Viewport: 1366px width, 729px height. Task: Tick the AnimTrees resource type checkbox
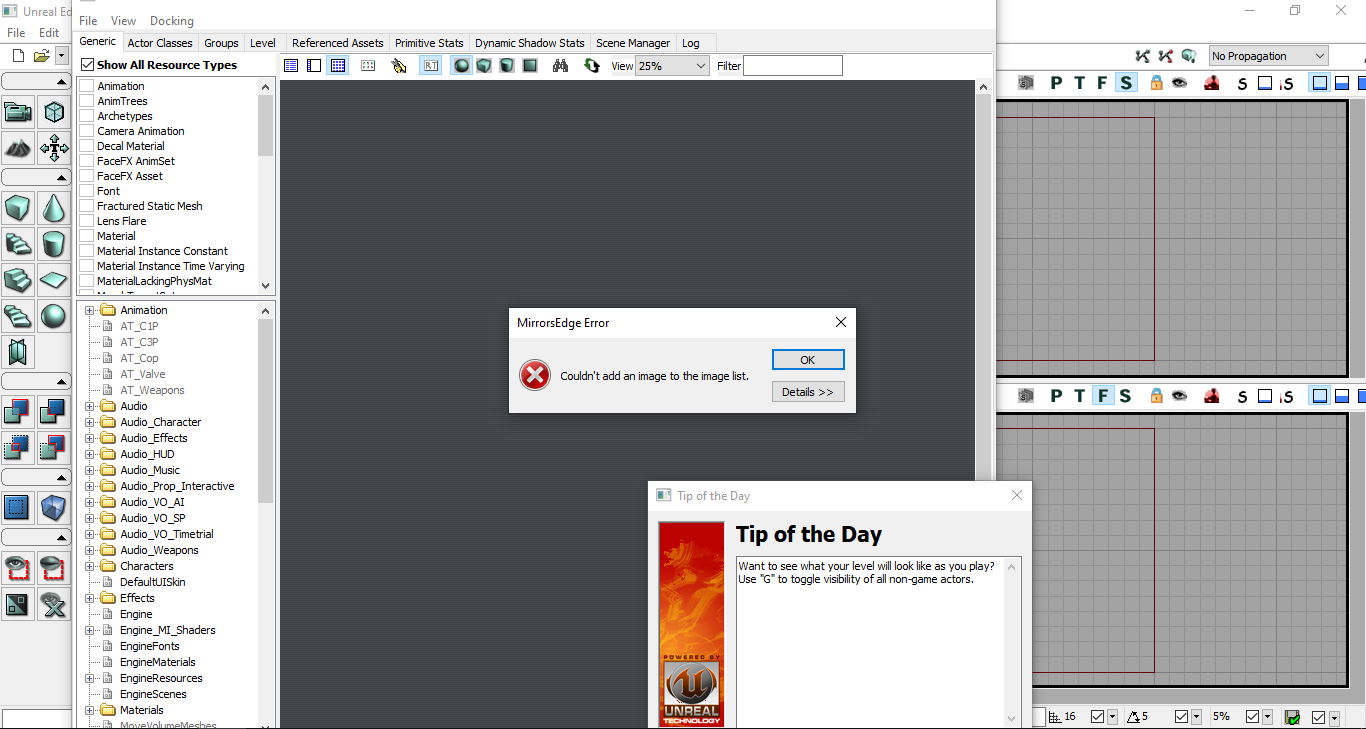pyautogui.click(x=87, y=101)
